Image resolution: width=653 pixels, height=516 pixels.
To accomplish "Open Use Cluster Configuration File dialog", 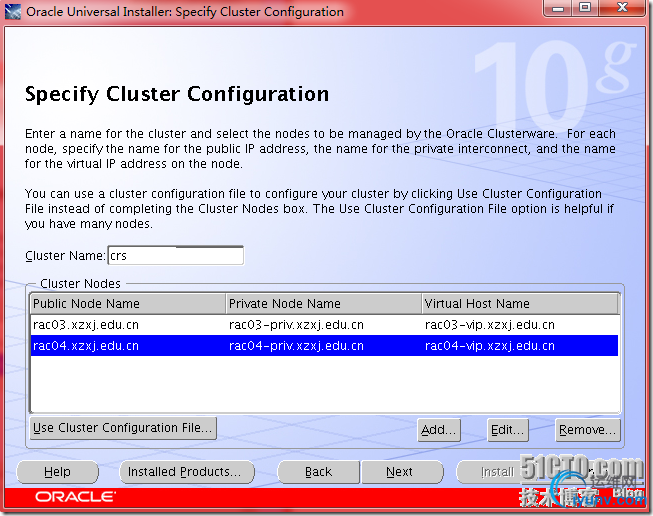I will click(x=123, y=428).
